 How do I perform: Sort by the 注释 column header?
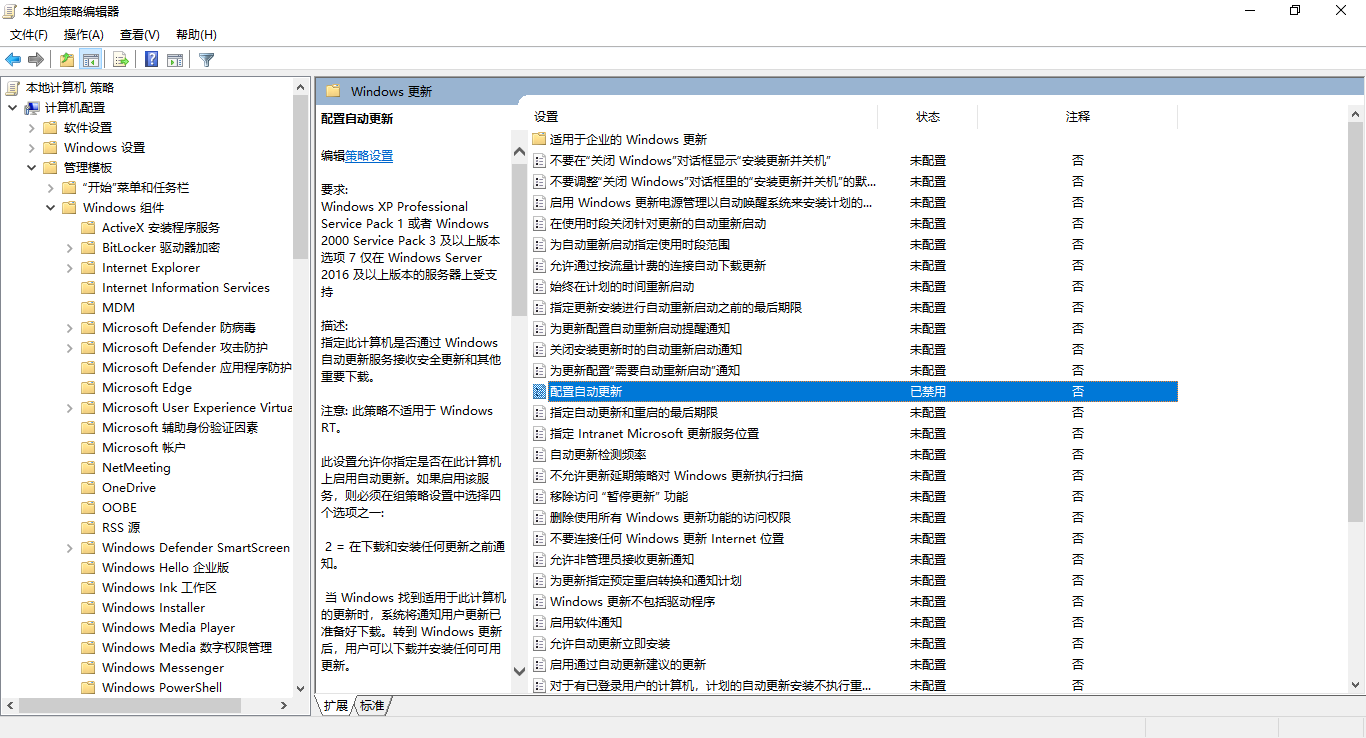1078,117
